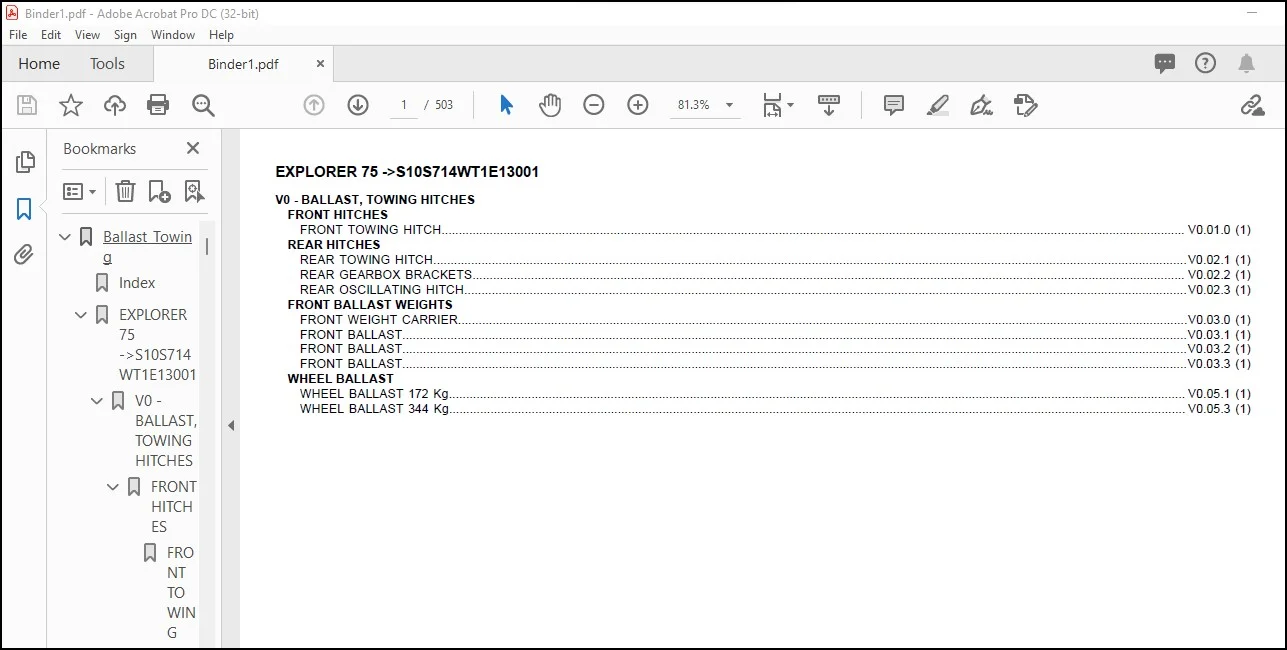Click REAR OSCILLATING HITCH index line

click(774, 289)
